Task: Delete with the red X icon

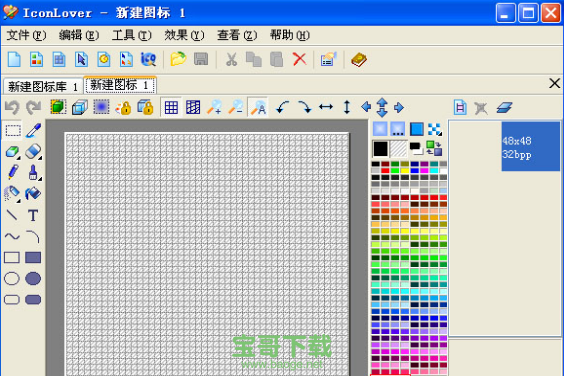Action: tap(299, 59)
